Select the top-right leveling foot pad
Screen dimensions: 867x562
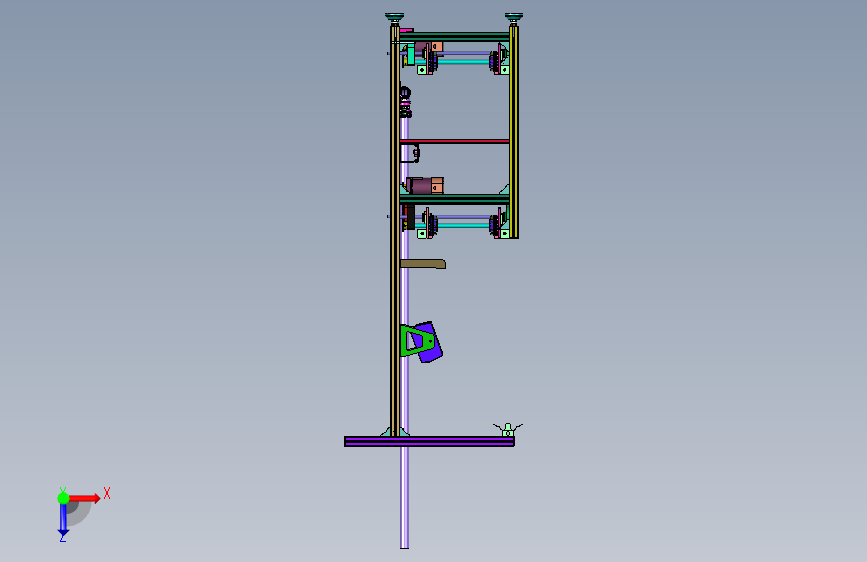coord(514,18)
